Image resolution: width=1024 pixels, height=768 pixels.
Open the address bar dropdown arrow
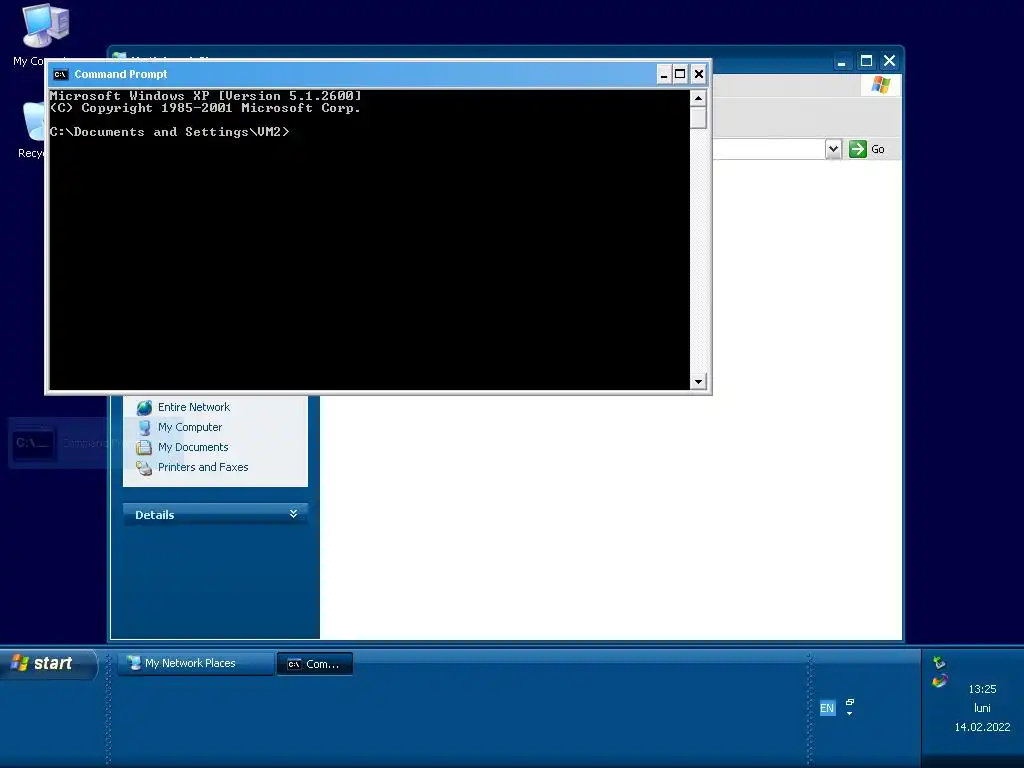pyautogui.click(x=833, y=149)
